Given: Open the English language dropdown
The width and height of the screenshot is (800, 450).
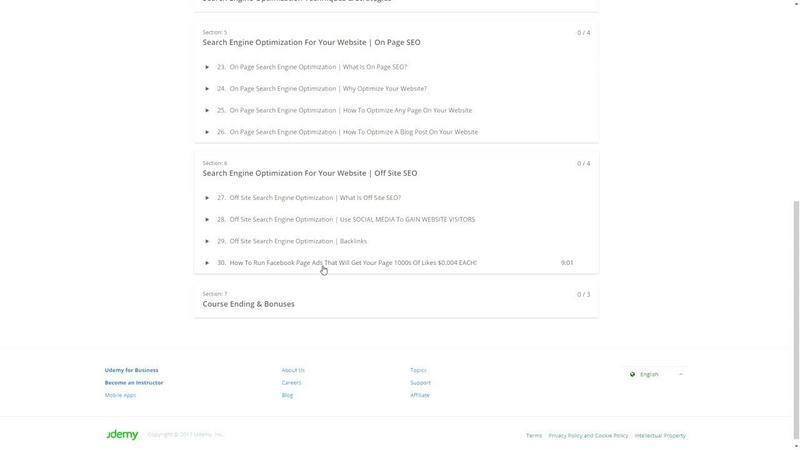Looking at the screenshot, I should 656,374.
